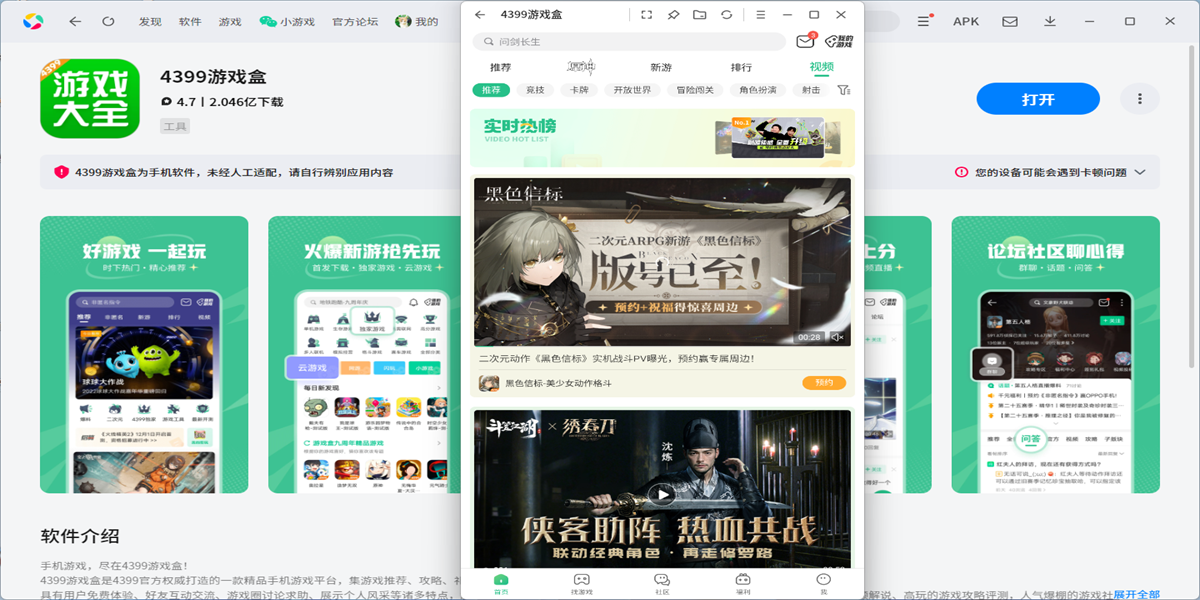
Task: Open the 找游戏 bottom navigation icon
Action: point(581,583)
